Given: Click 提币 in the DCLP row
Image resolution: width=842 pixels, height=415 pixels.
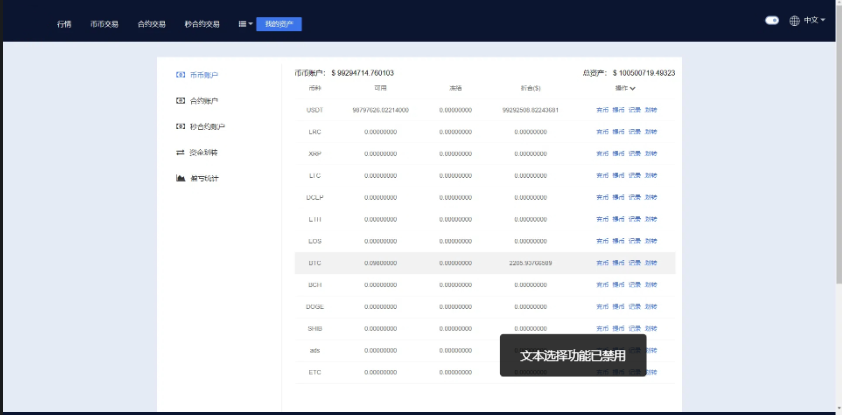Looking at the screenshot, I should coord(618,197).
